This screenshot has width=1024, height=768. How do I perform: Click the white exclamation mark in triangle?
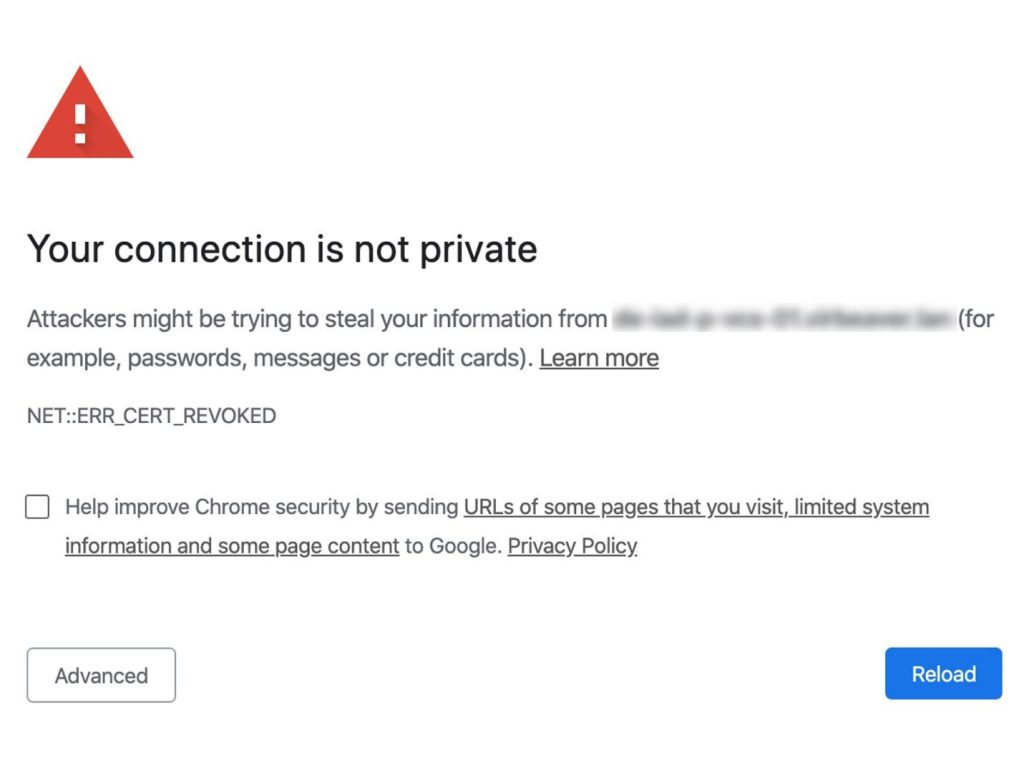pyautogui.click(x=80, y=123)
